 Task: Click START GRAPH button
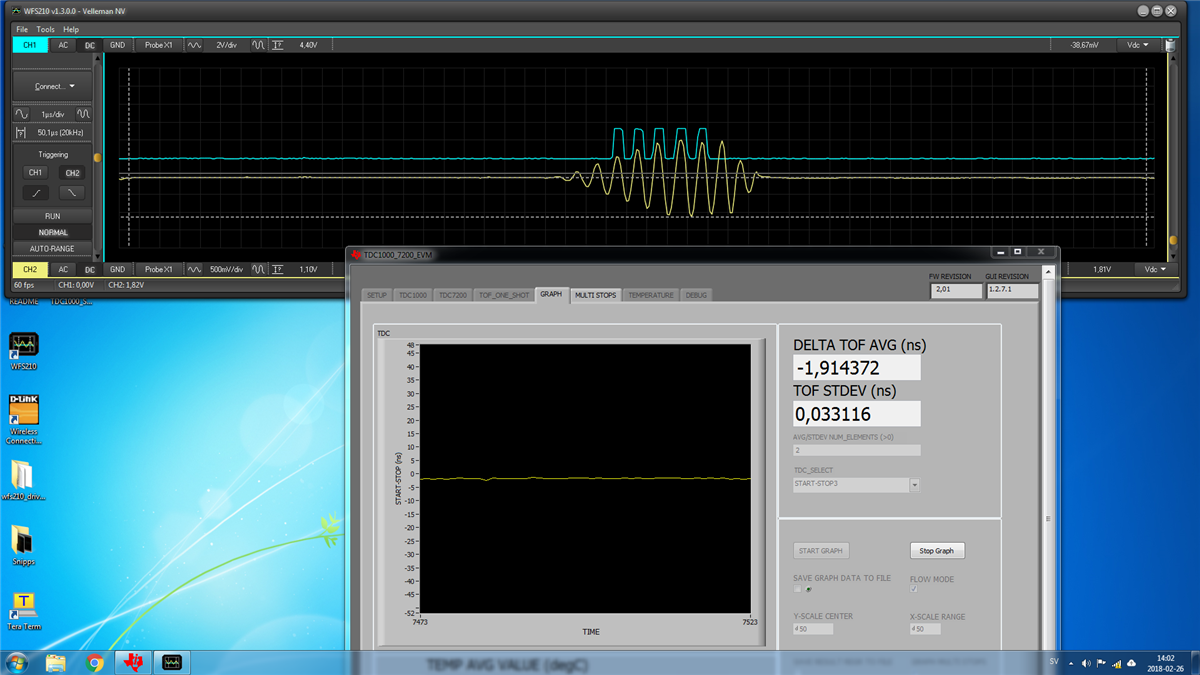(821, 551)
